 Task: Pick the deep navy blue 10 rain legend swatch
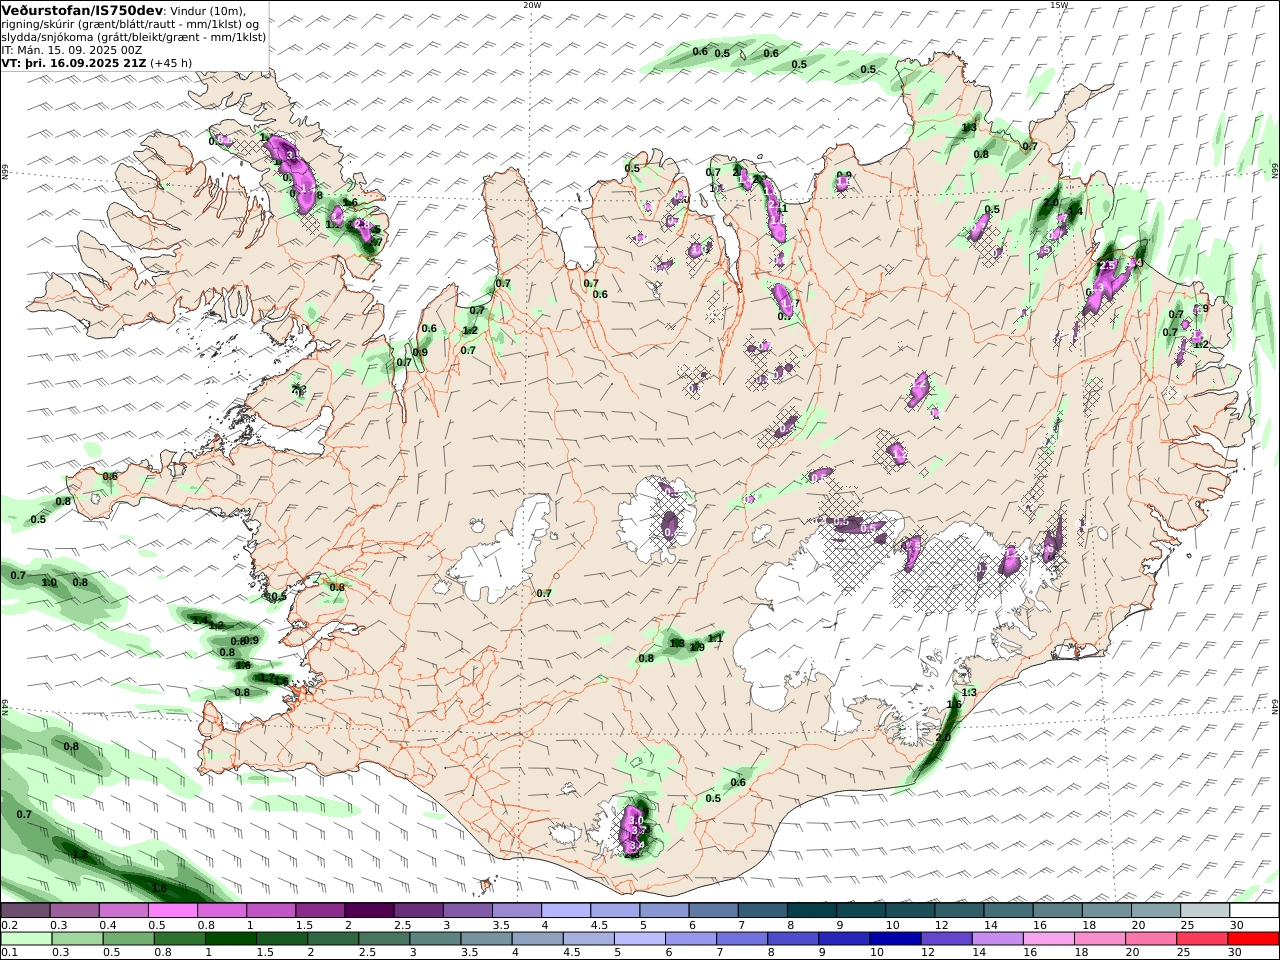[895, 939]
